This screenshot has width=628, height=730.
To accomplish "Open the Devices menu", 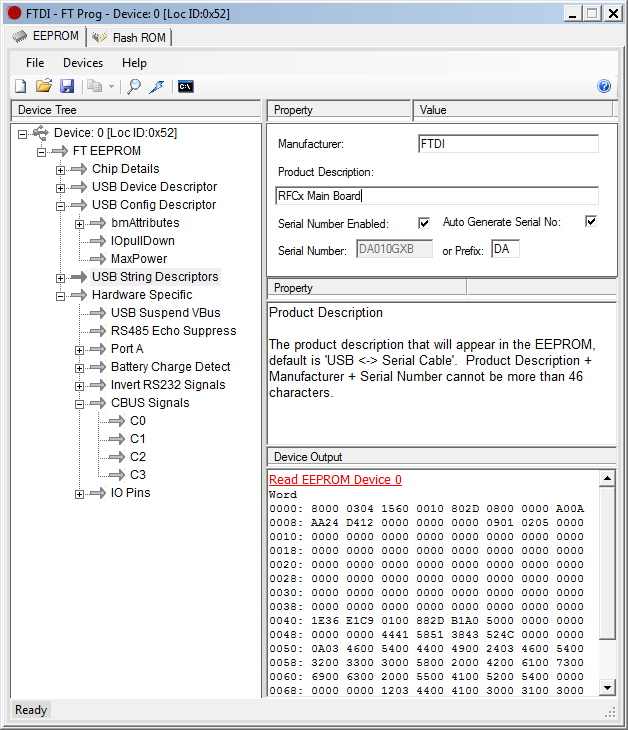I will pos(83,63).
